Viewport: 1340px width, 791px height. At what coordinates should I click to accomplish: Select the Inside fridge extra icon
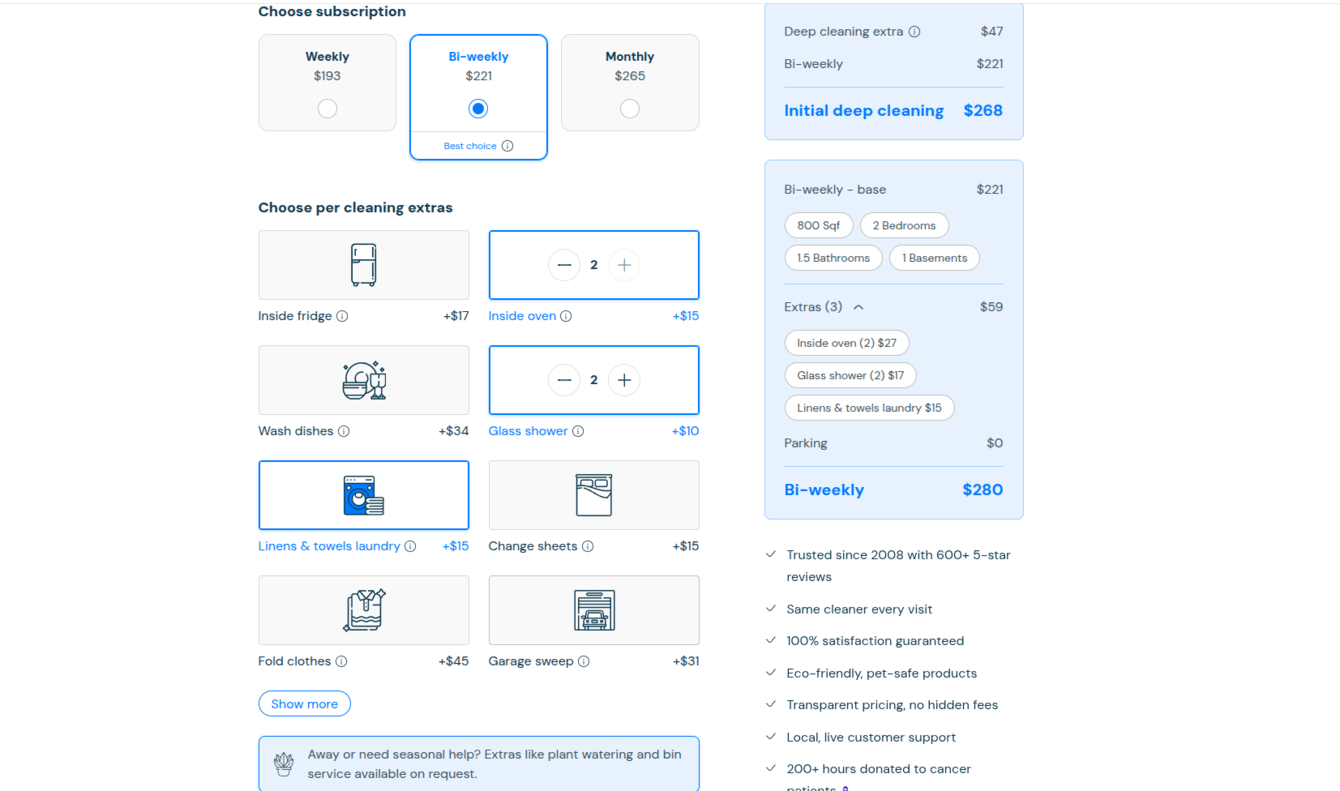pos(364,265)
